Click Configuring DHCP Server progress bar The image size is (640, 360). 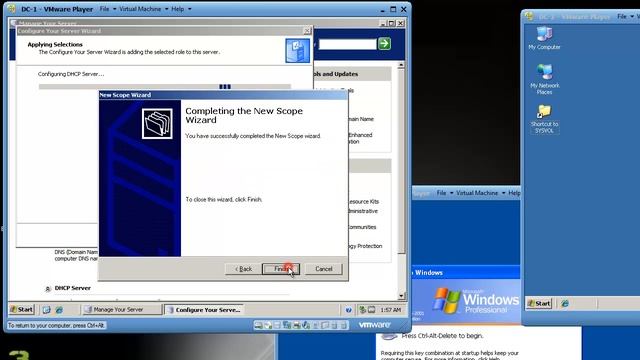pos(165,87)
